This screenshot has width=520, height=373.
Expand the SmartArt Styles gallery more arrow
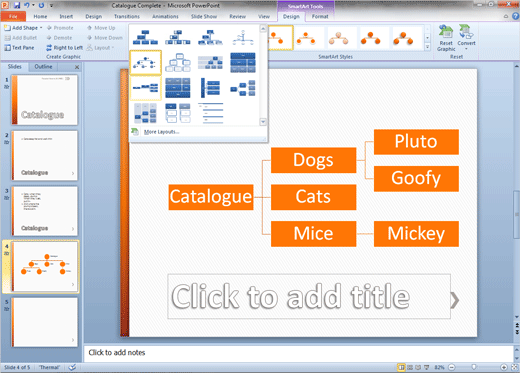427,47
